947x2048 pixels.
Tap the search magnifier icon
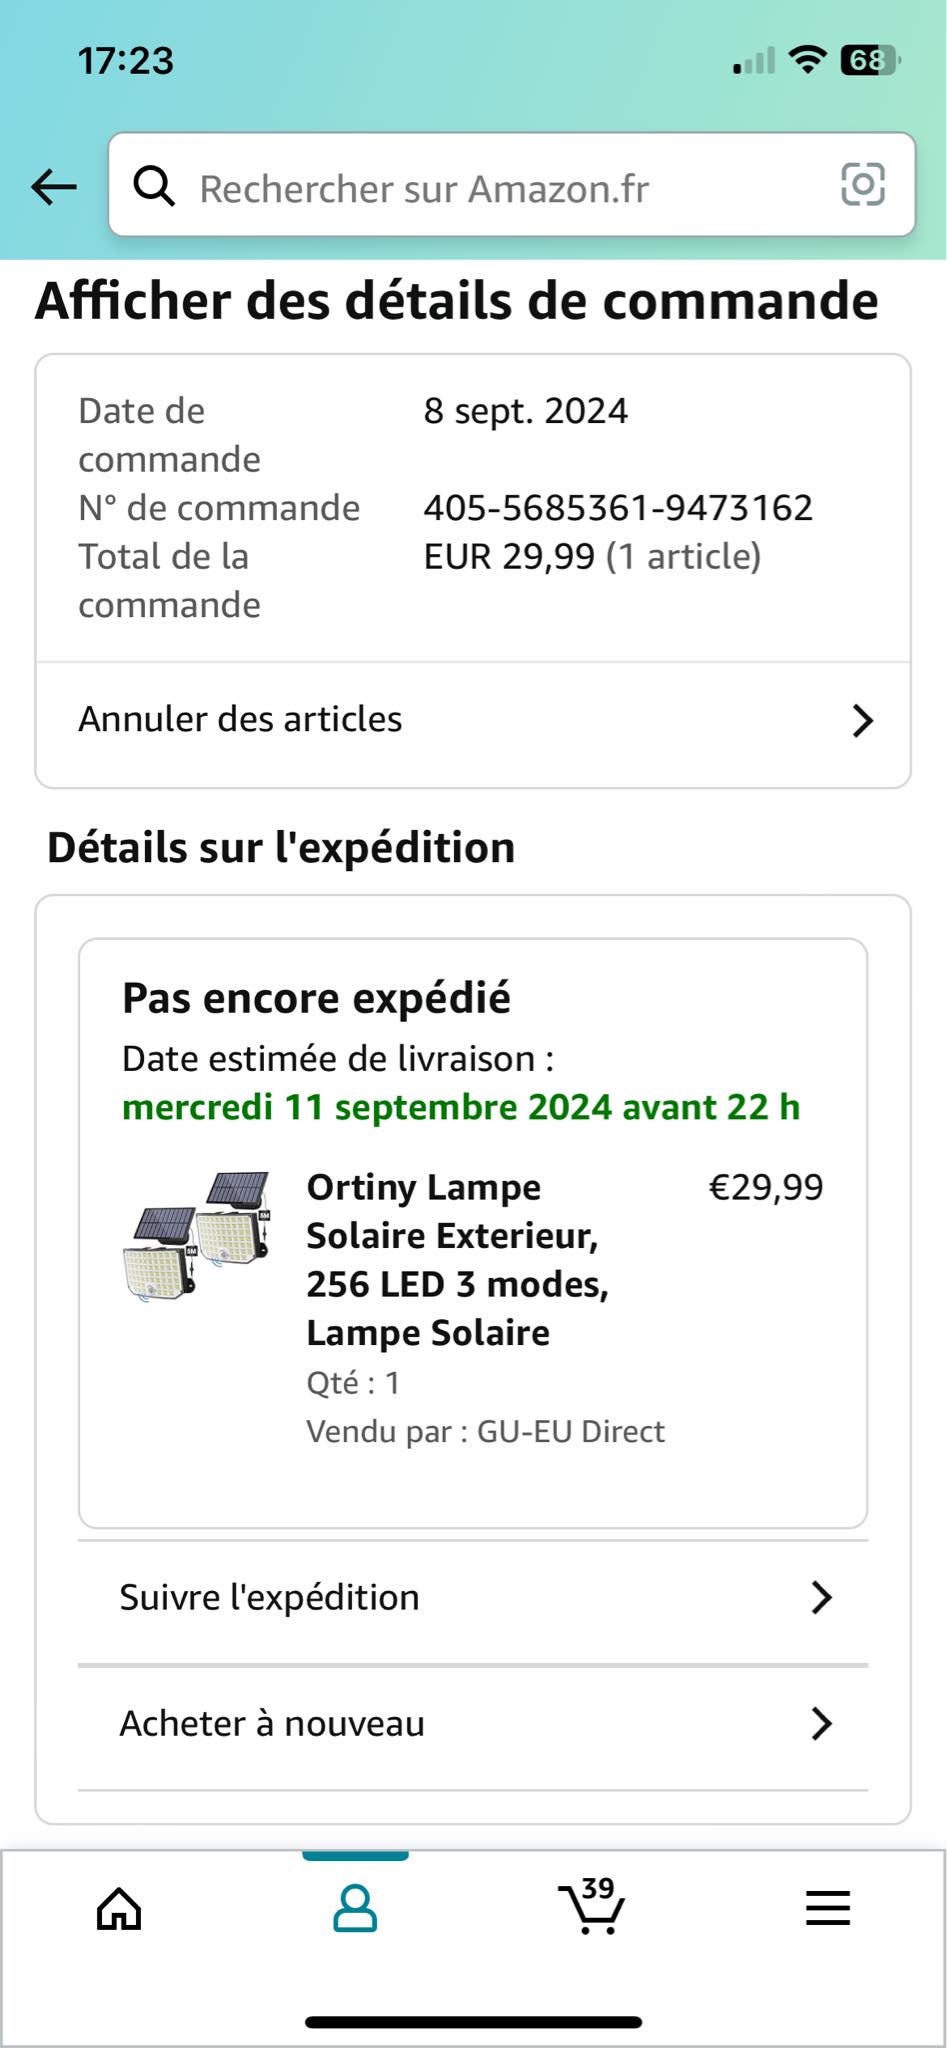[154, 186]
